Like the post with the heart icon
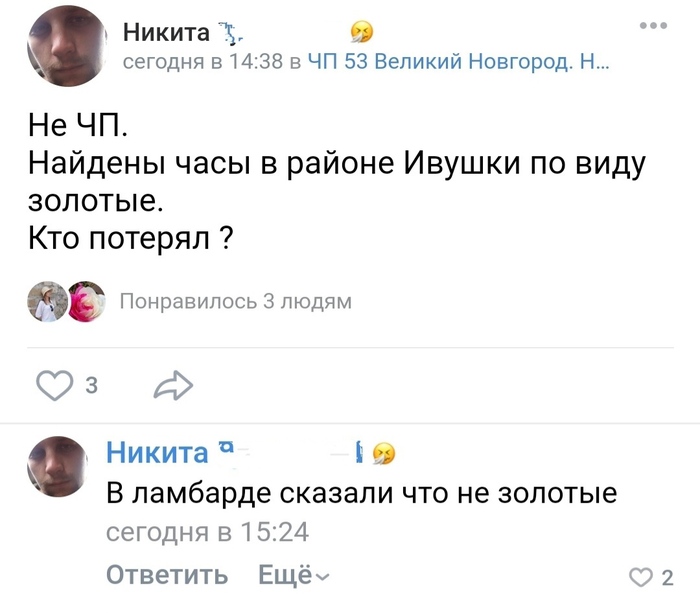This screenshot has height=613, width=700. click(54, 386)
